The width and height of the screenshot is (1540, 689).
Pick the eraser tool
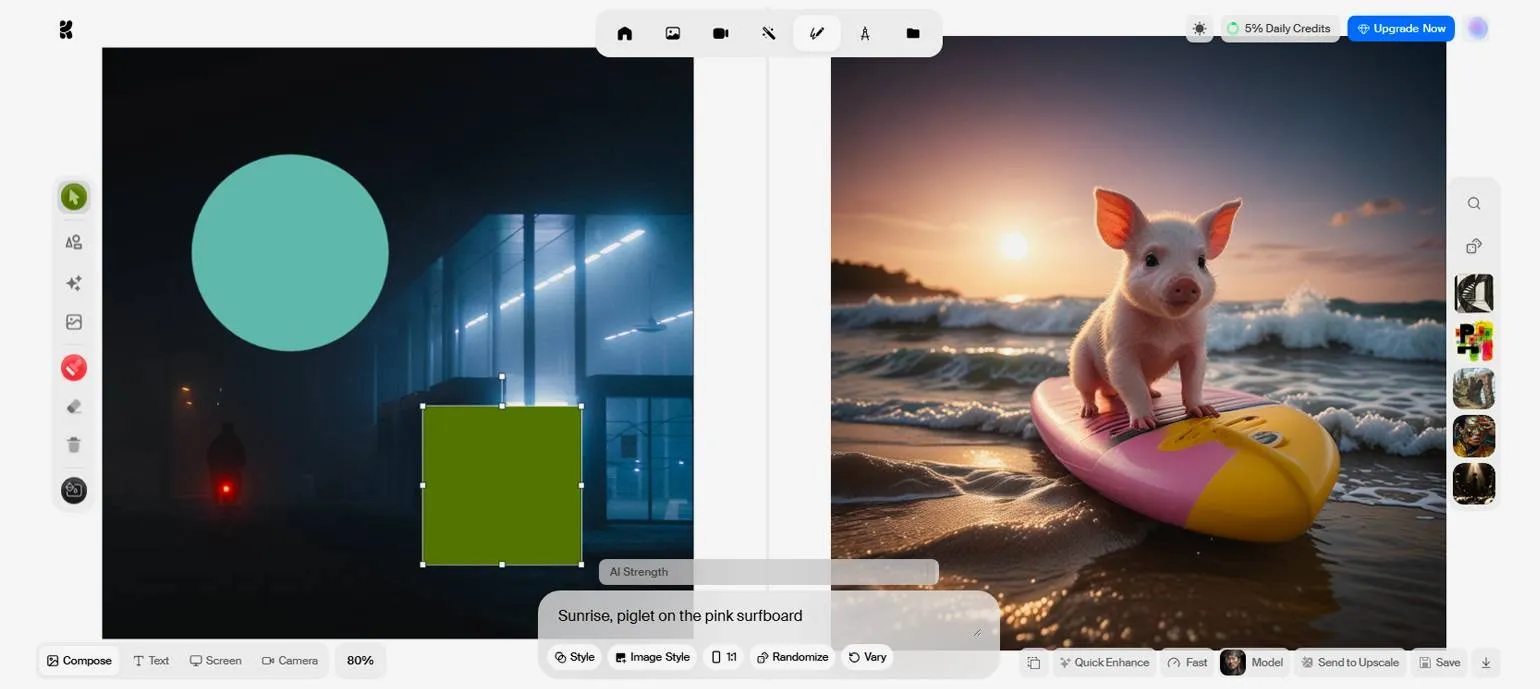click(73, 407)
